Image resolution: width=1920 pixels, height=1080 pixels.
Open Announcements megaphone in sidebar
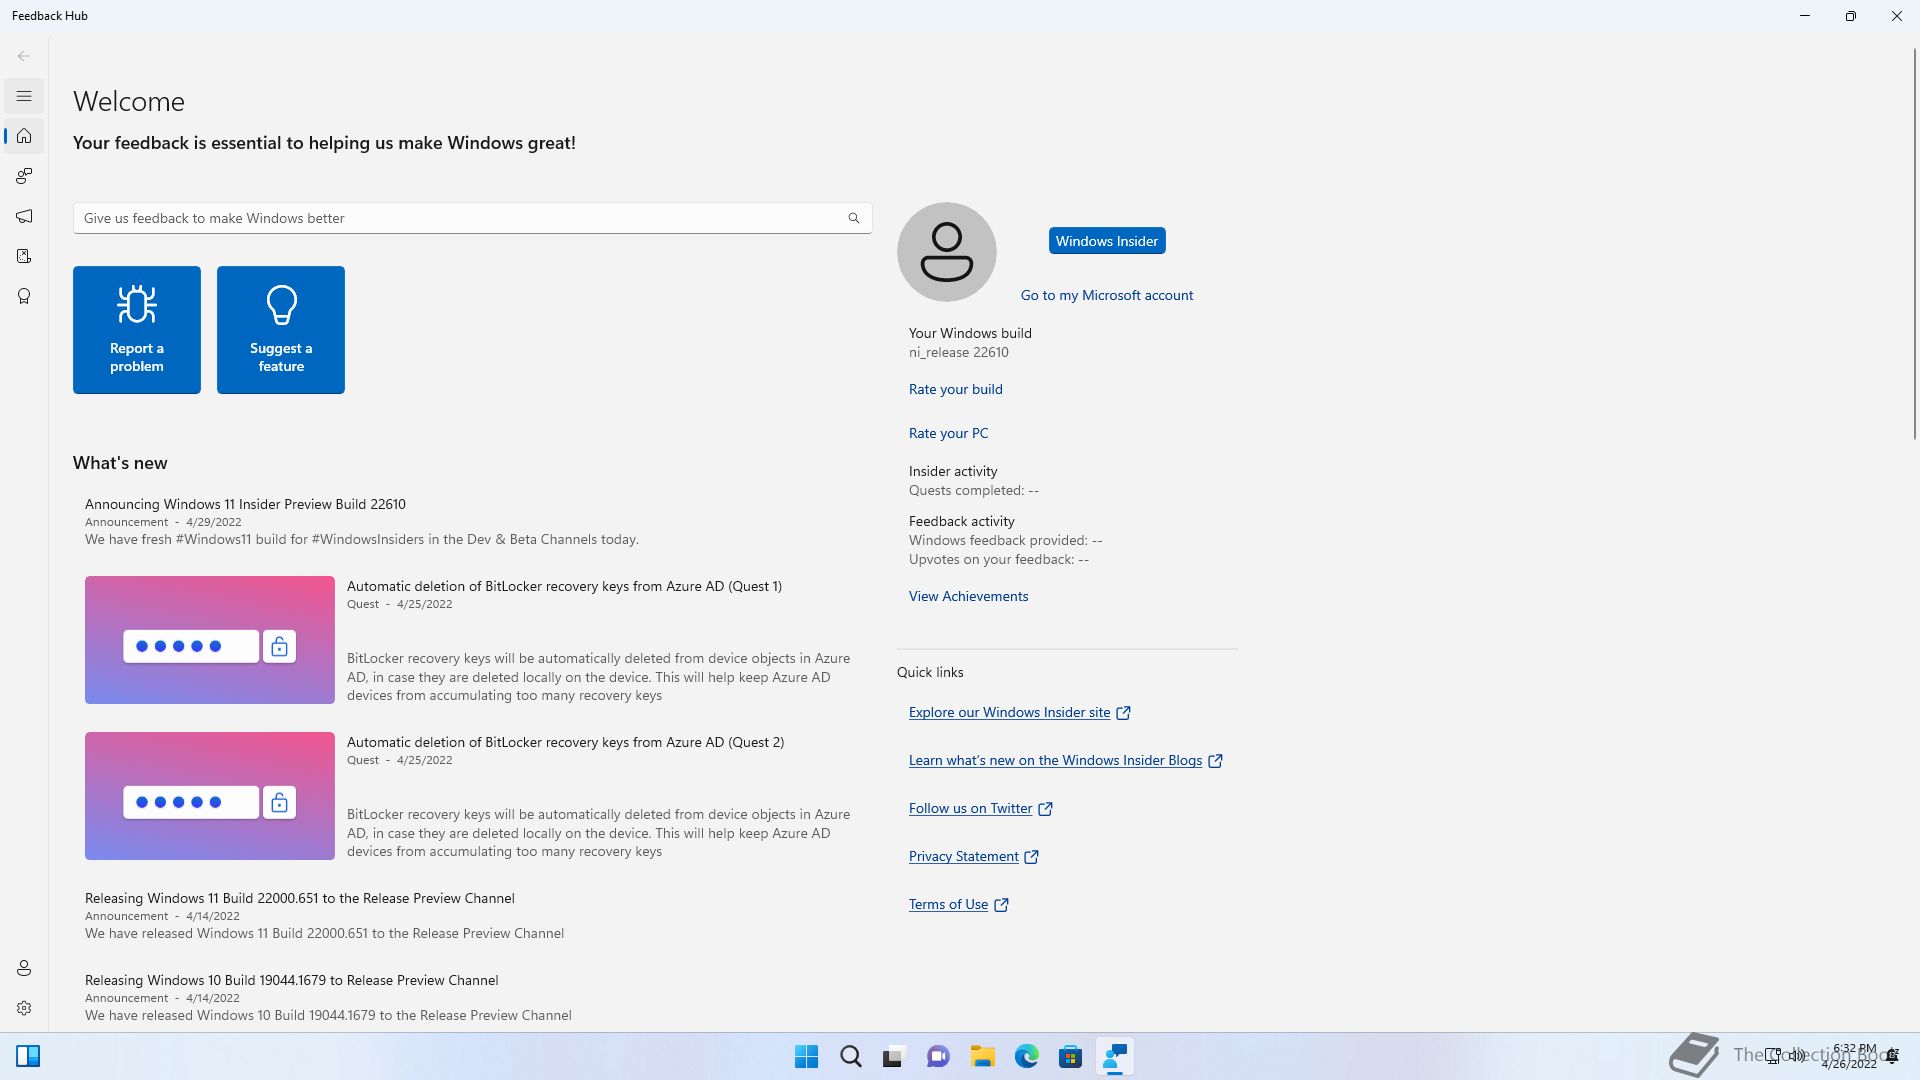point(24,216)
